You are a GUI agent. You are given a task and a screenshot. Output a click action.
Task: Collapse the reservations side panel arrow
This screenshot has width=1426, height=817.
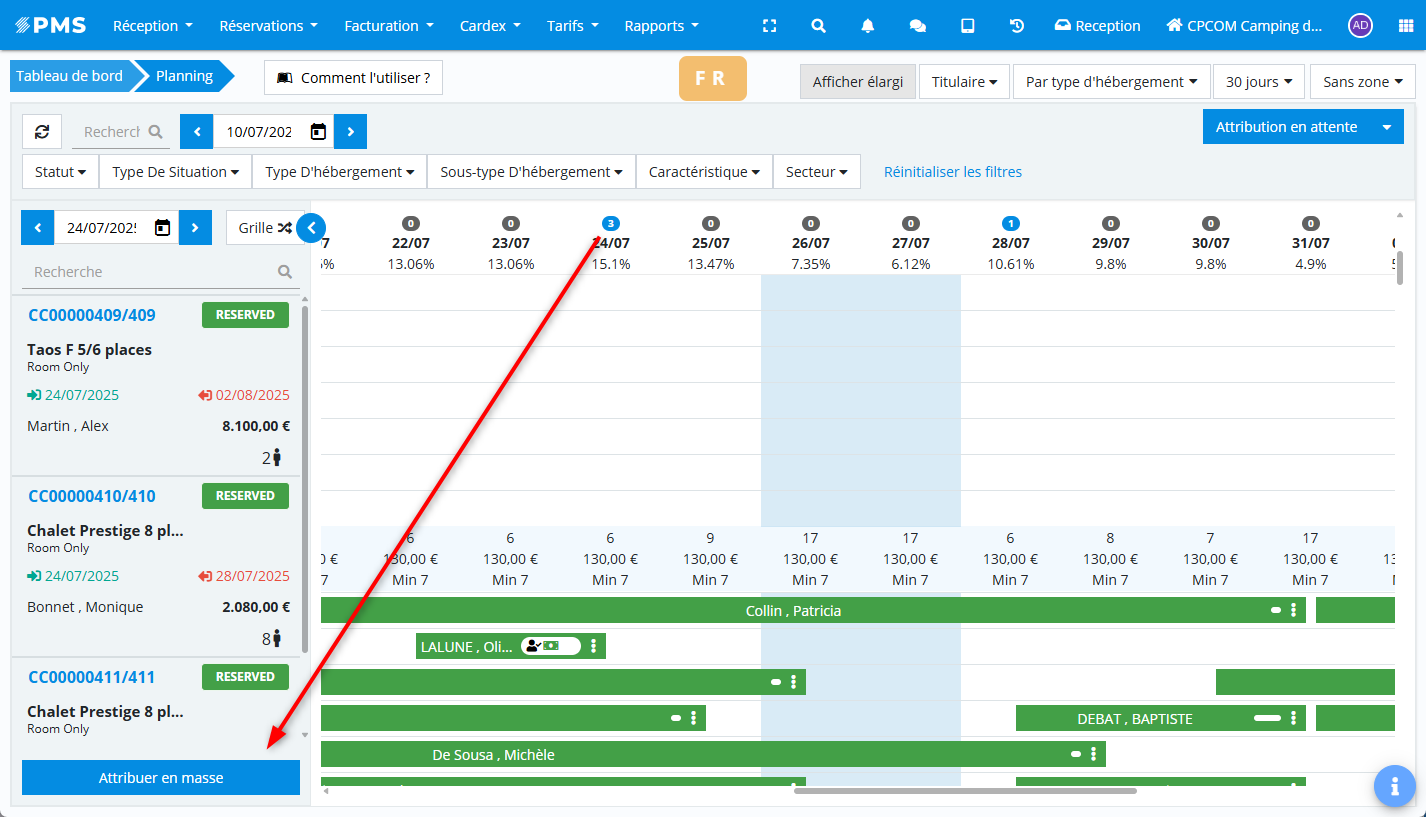coord(311,228)
